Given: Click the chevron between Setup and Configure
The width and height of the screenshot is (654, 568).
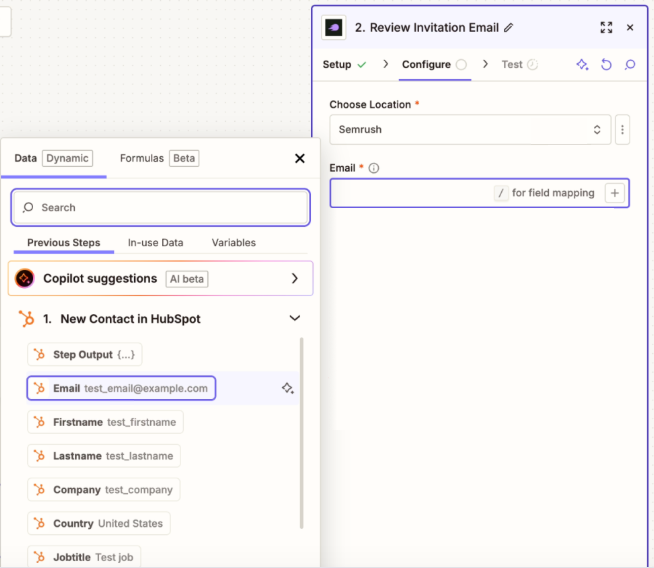Looking at the screenshot, I should click(x=385, y=64).
